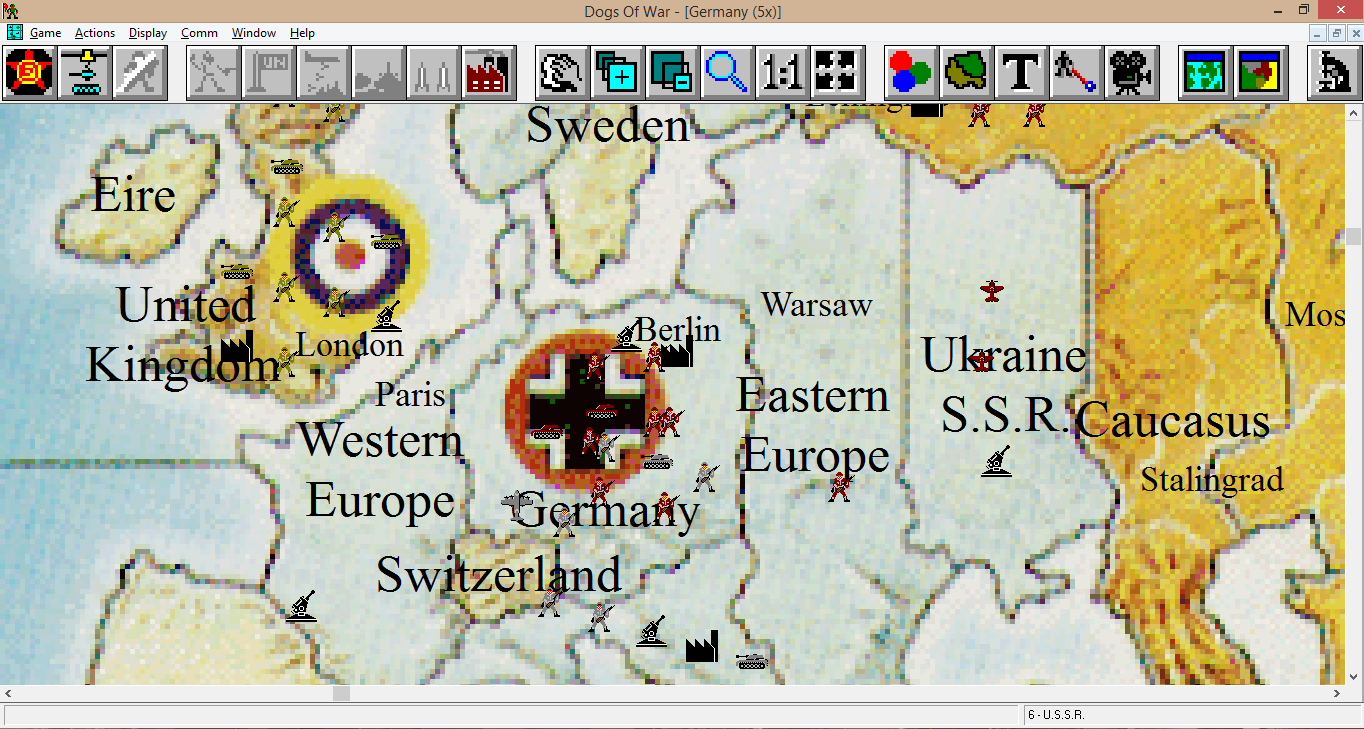
Task: Select the grey plane beside Germany label
Action: pyautogui.click(x=517, y=505)
